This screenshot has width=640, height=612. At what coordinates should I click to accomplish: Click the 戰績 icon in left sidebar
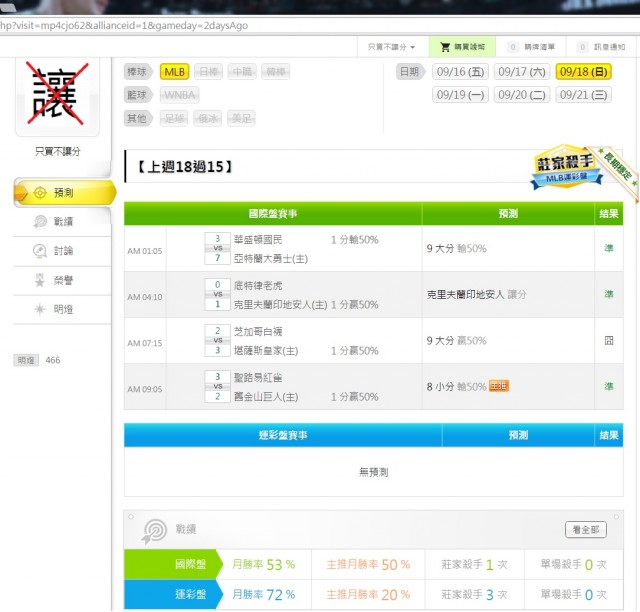(x=40, y=221)
